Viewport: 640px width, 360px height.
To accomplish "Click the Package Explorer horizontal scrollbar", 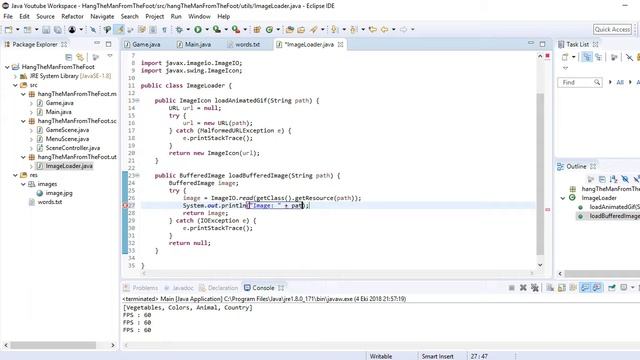I will 53,345.
